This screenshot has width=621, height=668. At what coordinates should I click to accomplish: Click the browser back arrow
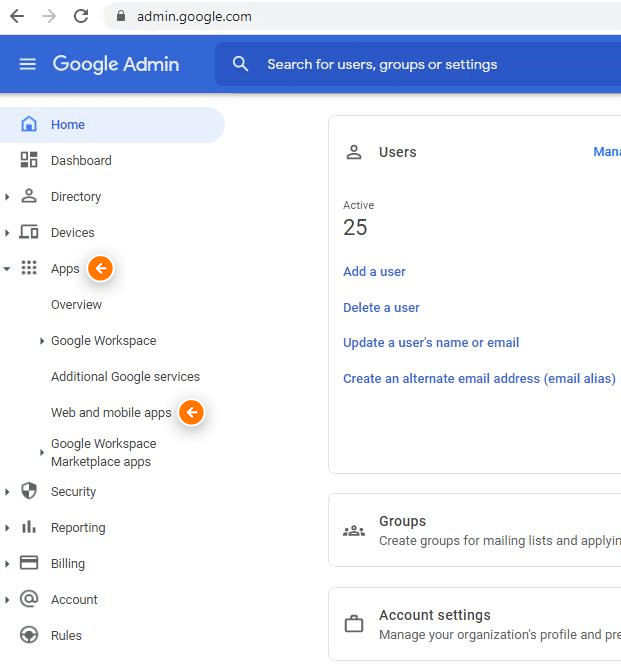(17, 16)
